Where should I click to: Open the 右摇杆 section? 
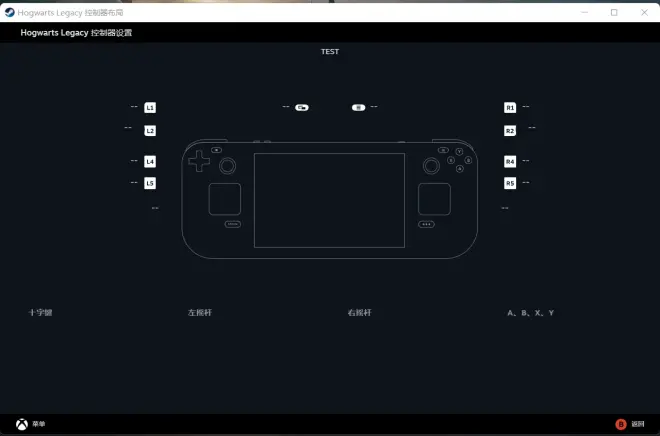pyautogui.click(x=359, y=313)
